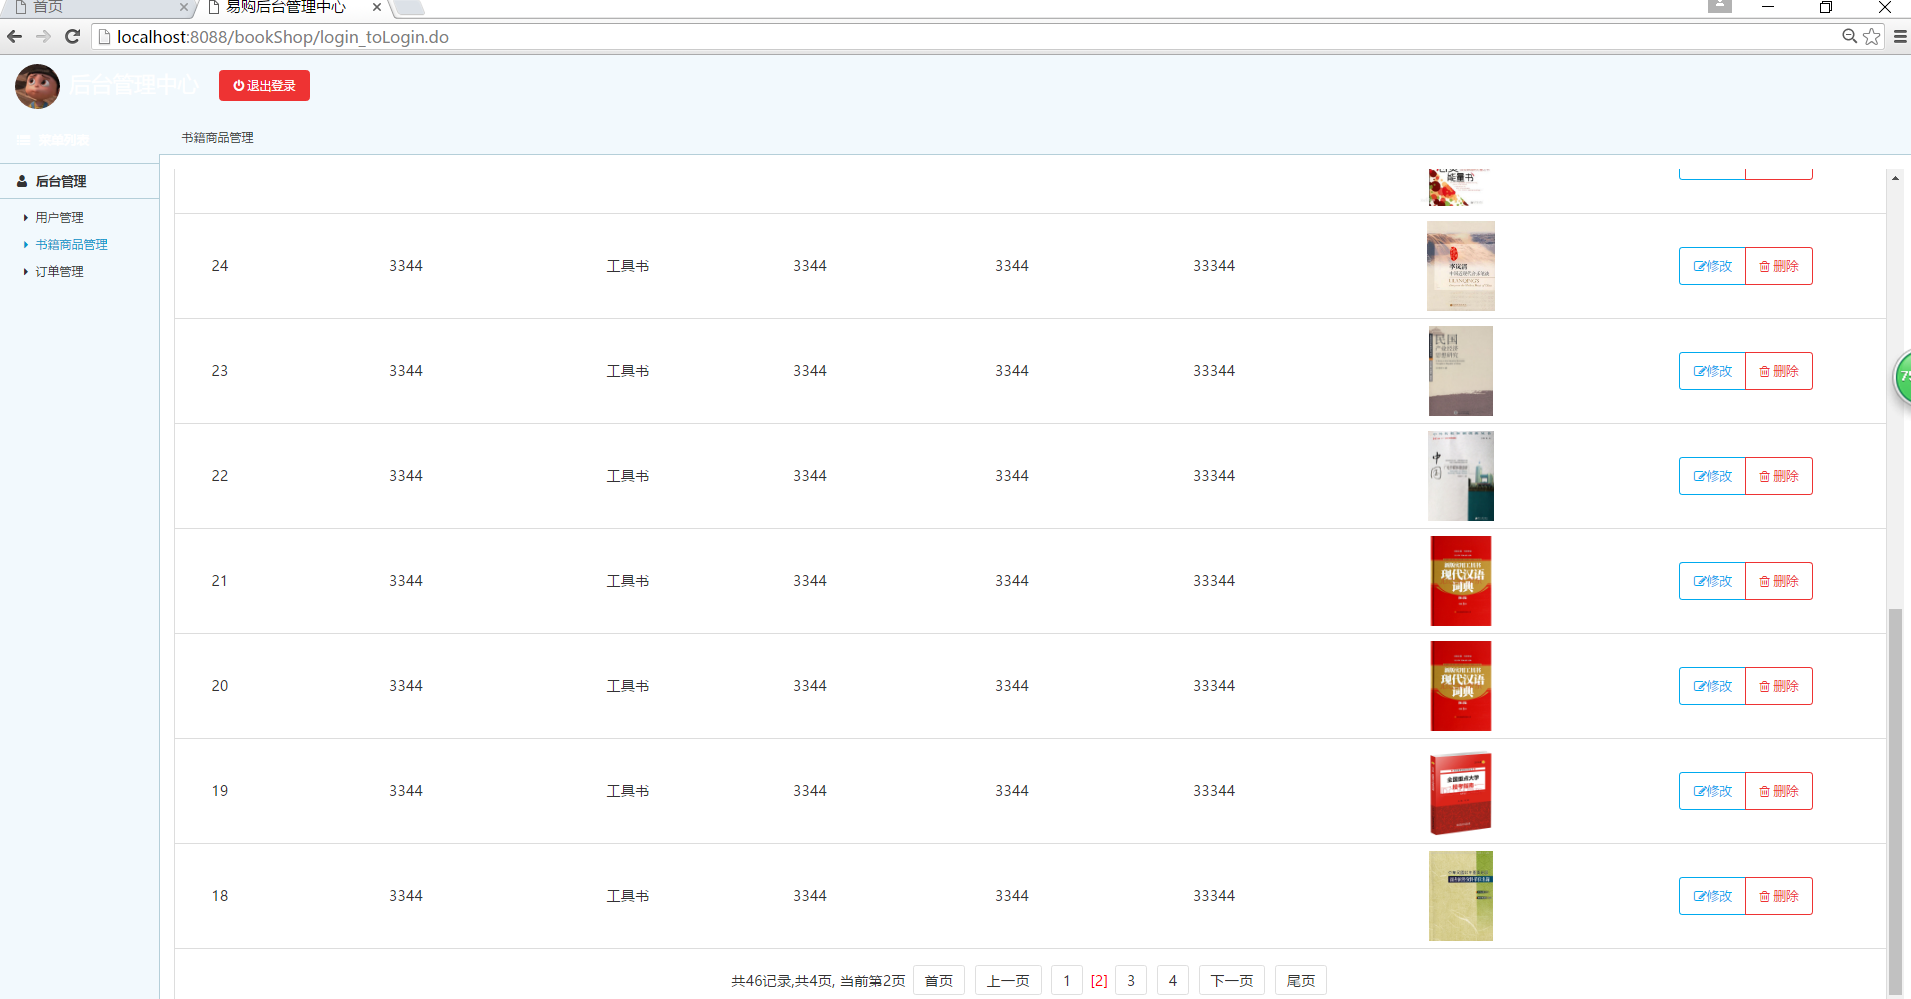Image resolution: width=1911 pixels, height=999 pixels.
Task: Click the vertical scrollbar thumb
Action: coord(1895,800)
